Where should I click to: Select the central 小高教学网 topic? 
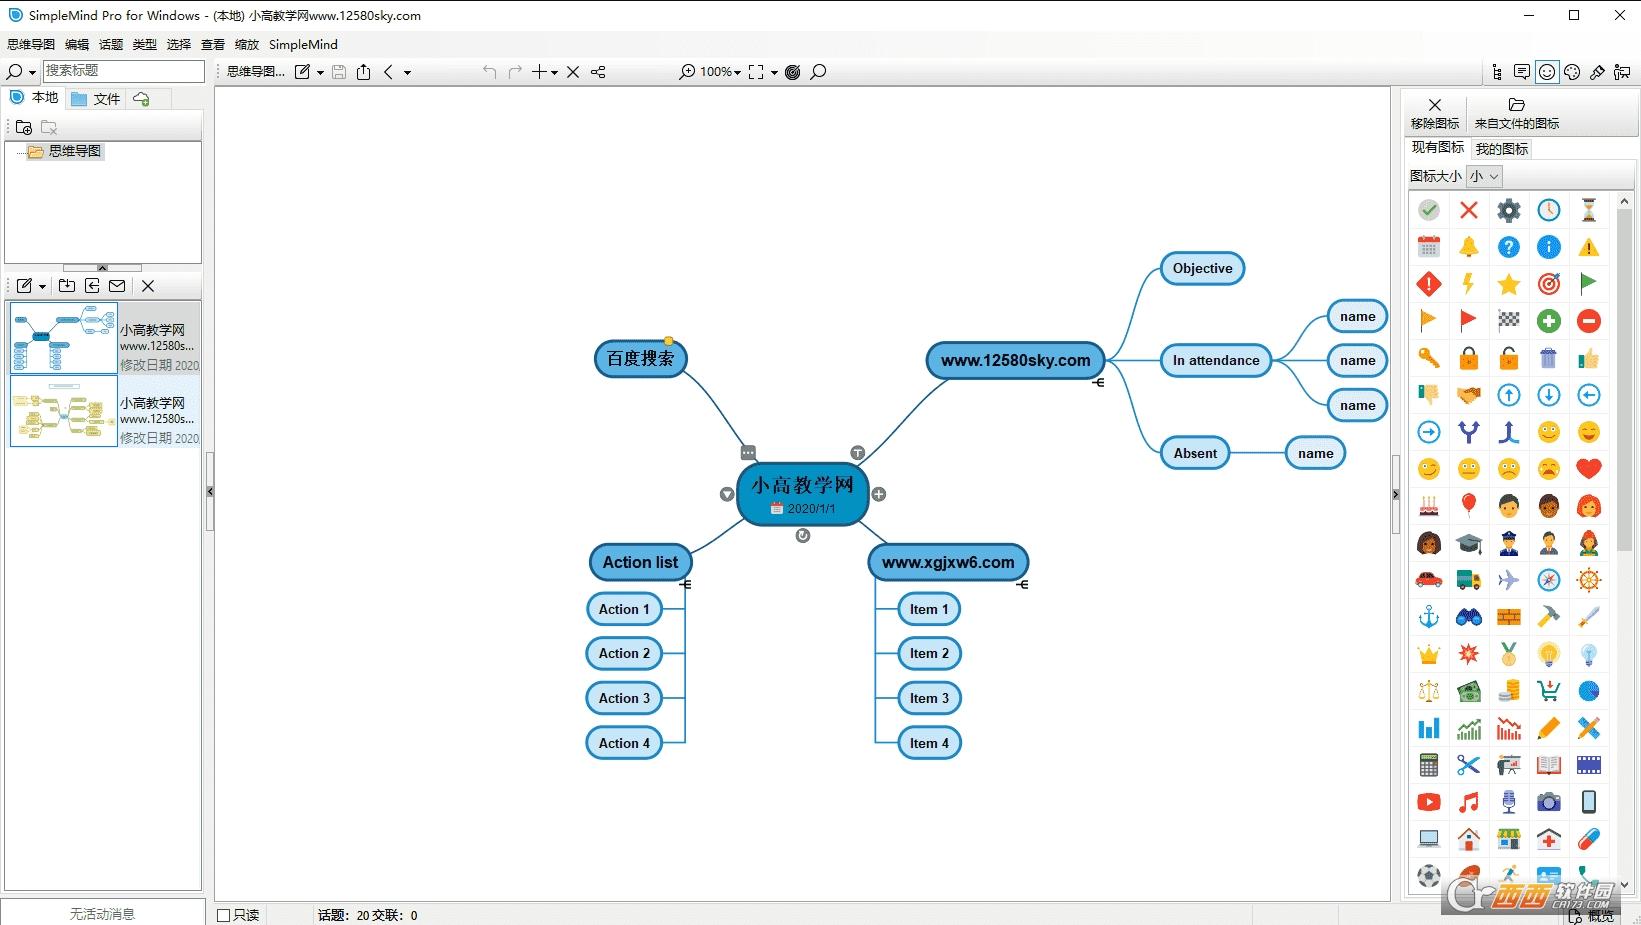[802, 494]
